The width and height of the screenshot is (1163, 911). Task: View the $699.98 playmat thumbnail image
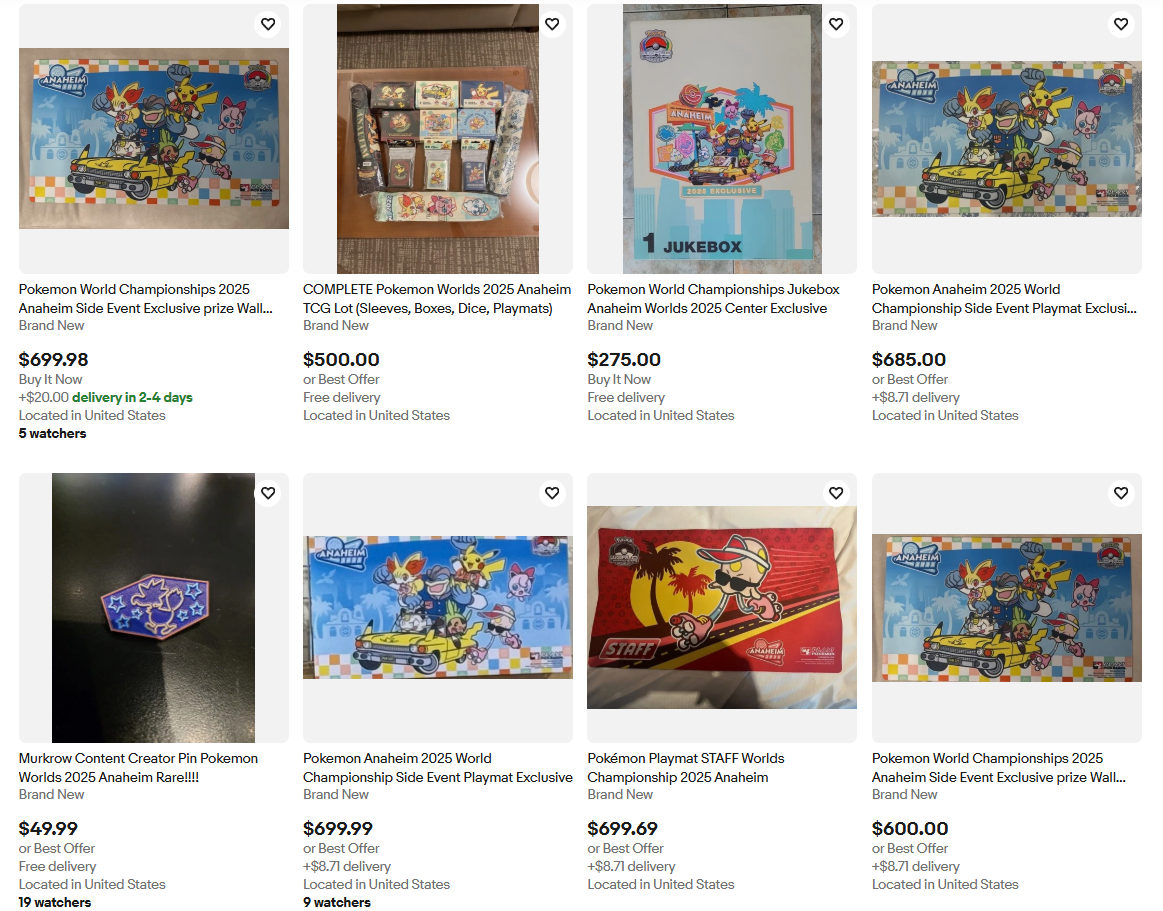coord(154,139)
